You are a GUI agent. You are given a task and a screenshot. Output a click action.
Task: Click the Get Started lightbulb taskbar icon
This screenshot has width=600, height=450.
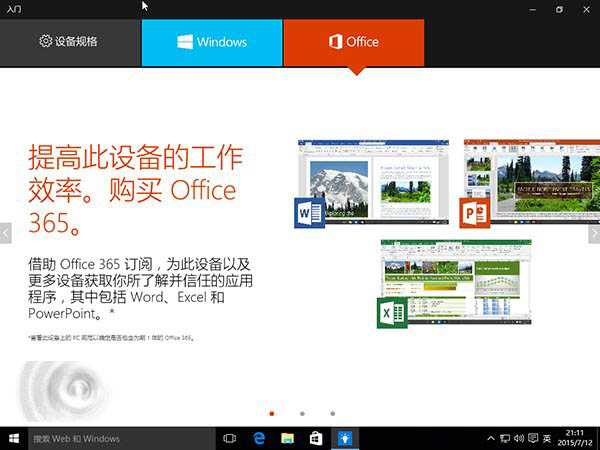345,439
